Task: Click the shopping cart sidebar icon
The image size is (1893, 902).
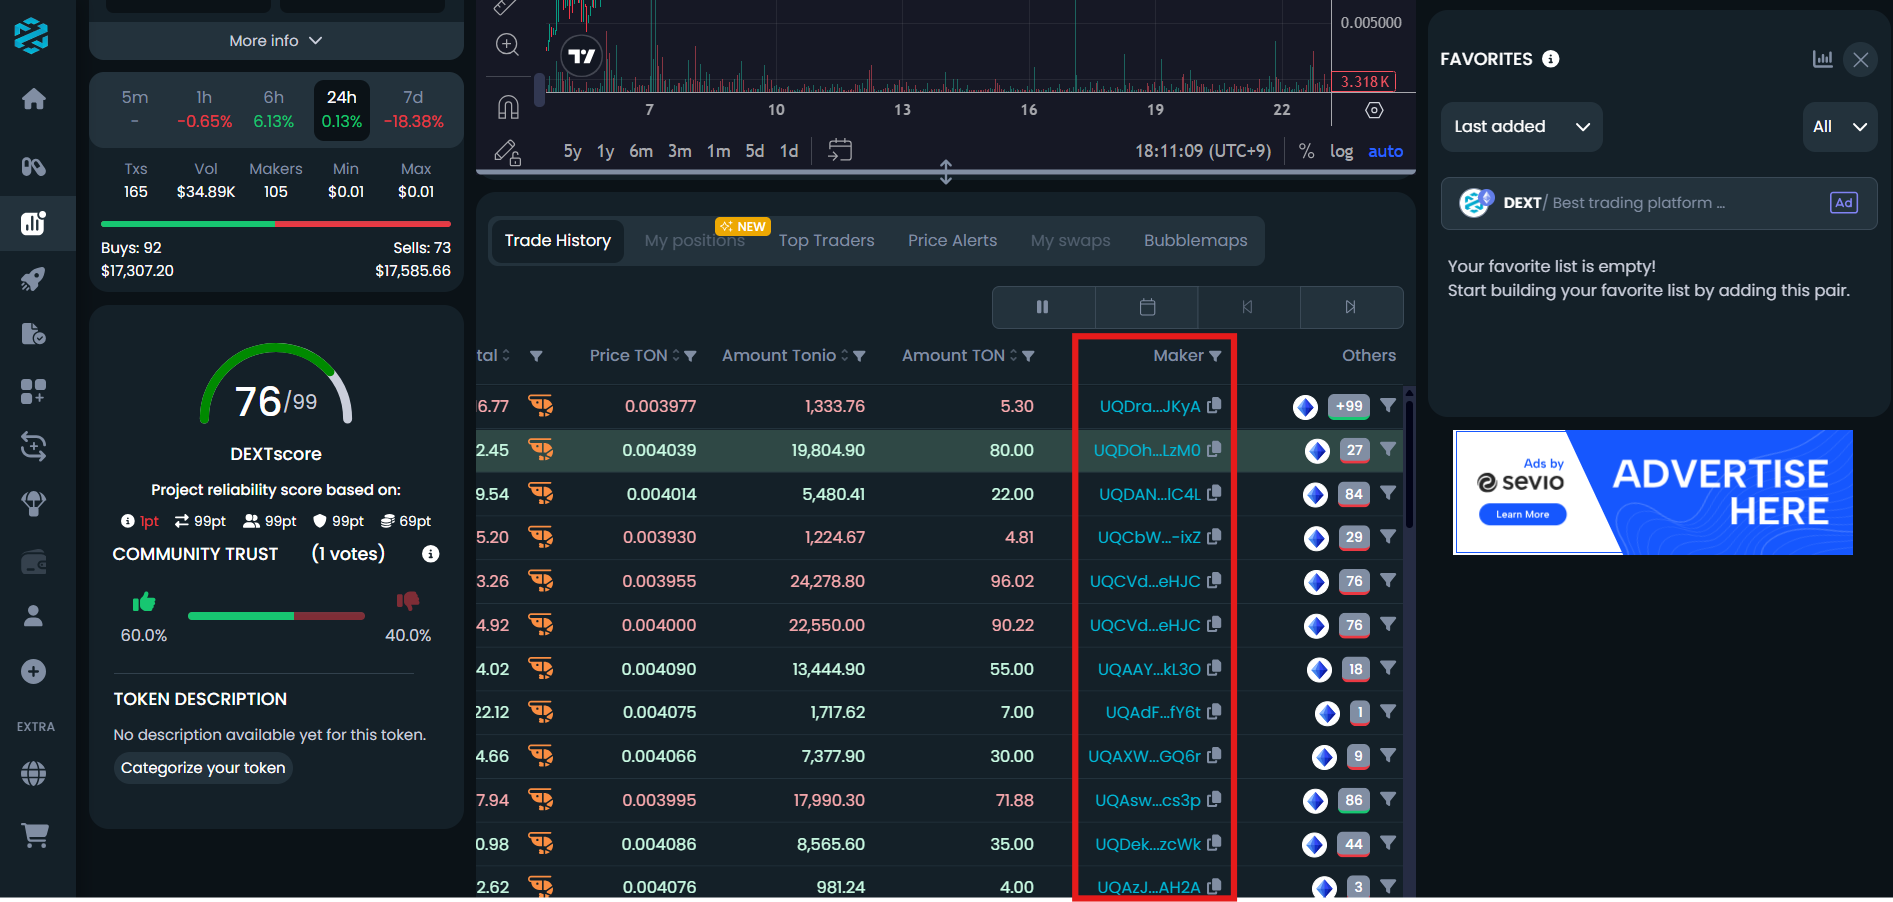Action: click(35, 835)
